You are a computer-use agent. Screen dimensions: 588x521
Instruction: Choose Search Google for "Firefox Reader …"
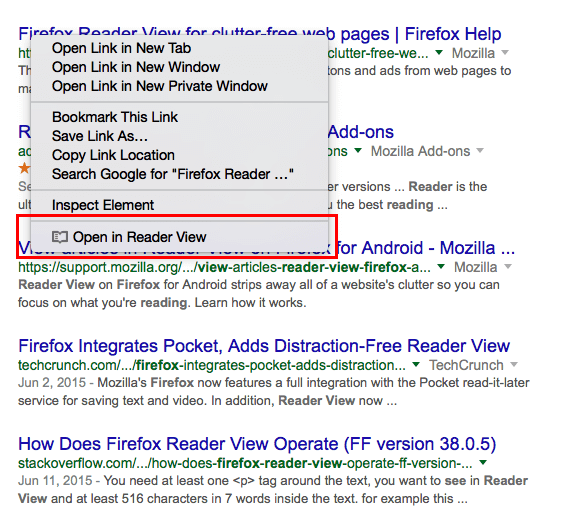point(172,174)
